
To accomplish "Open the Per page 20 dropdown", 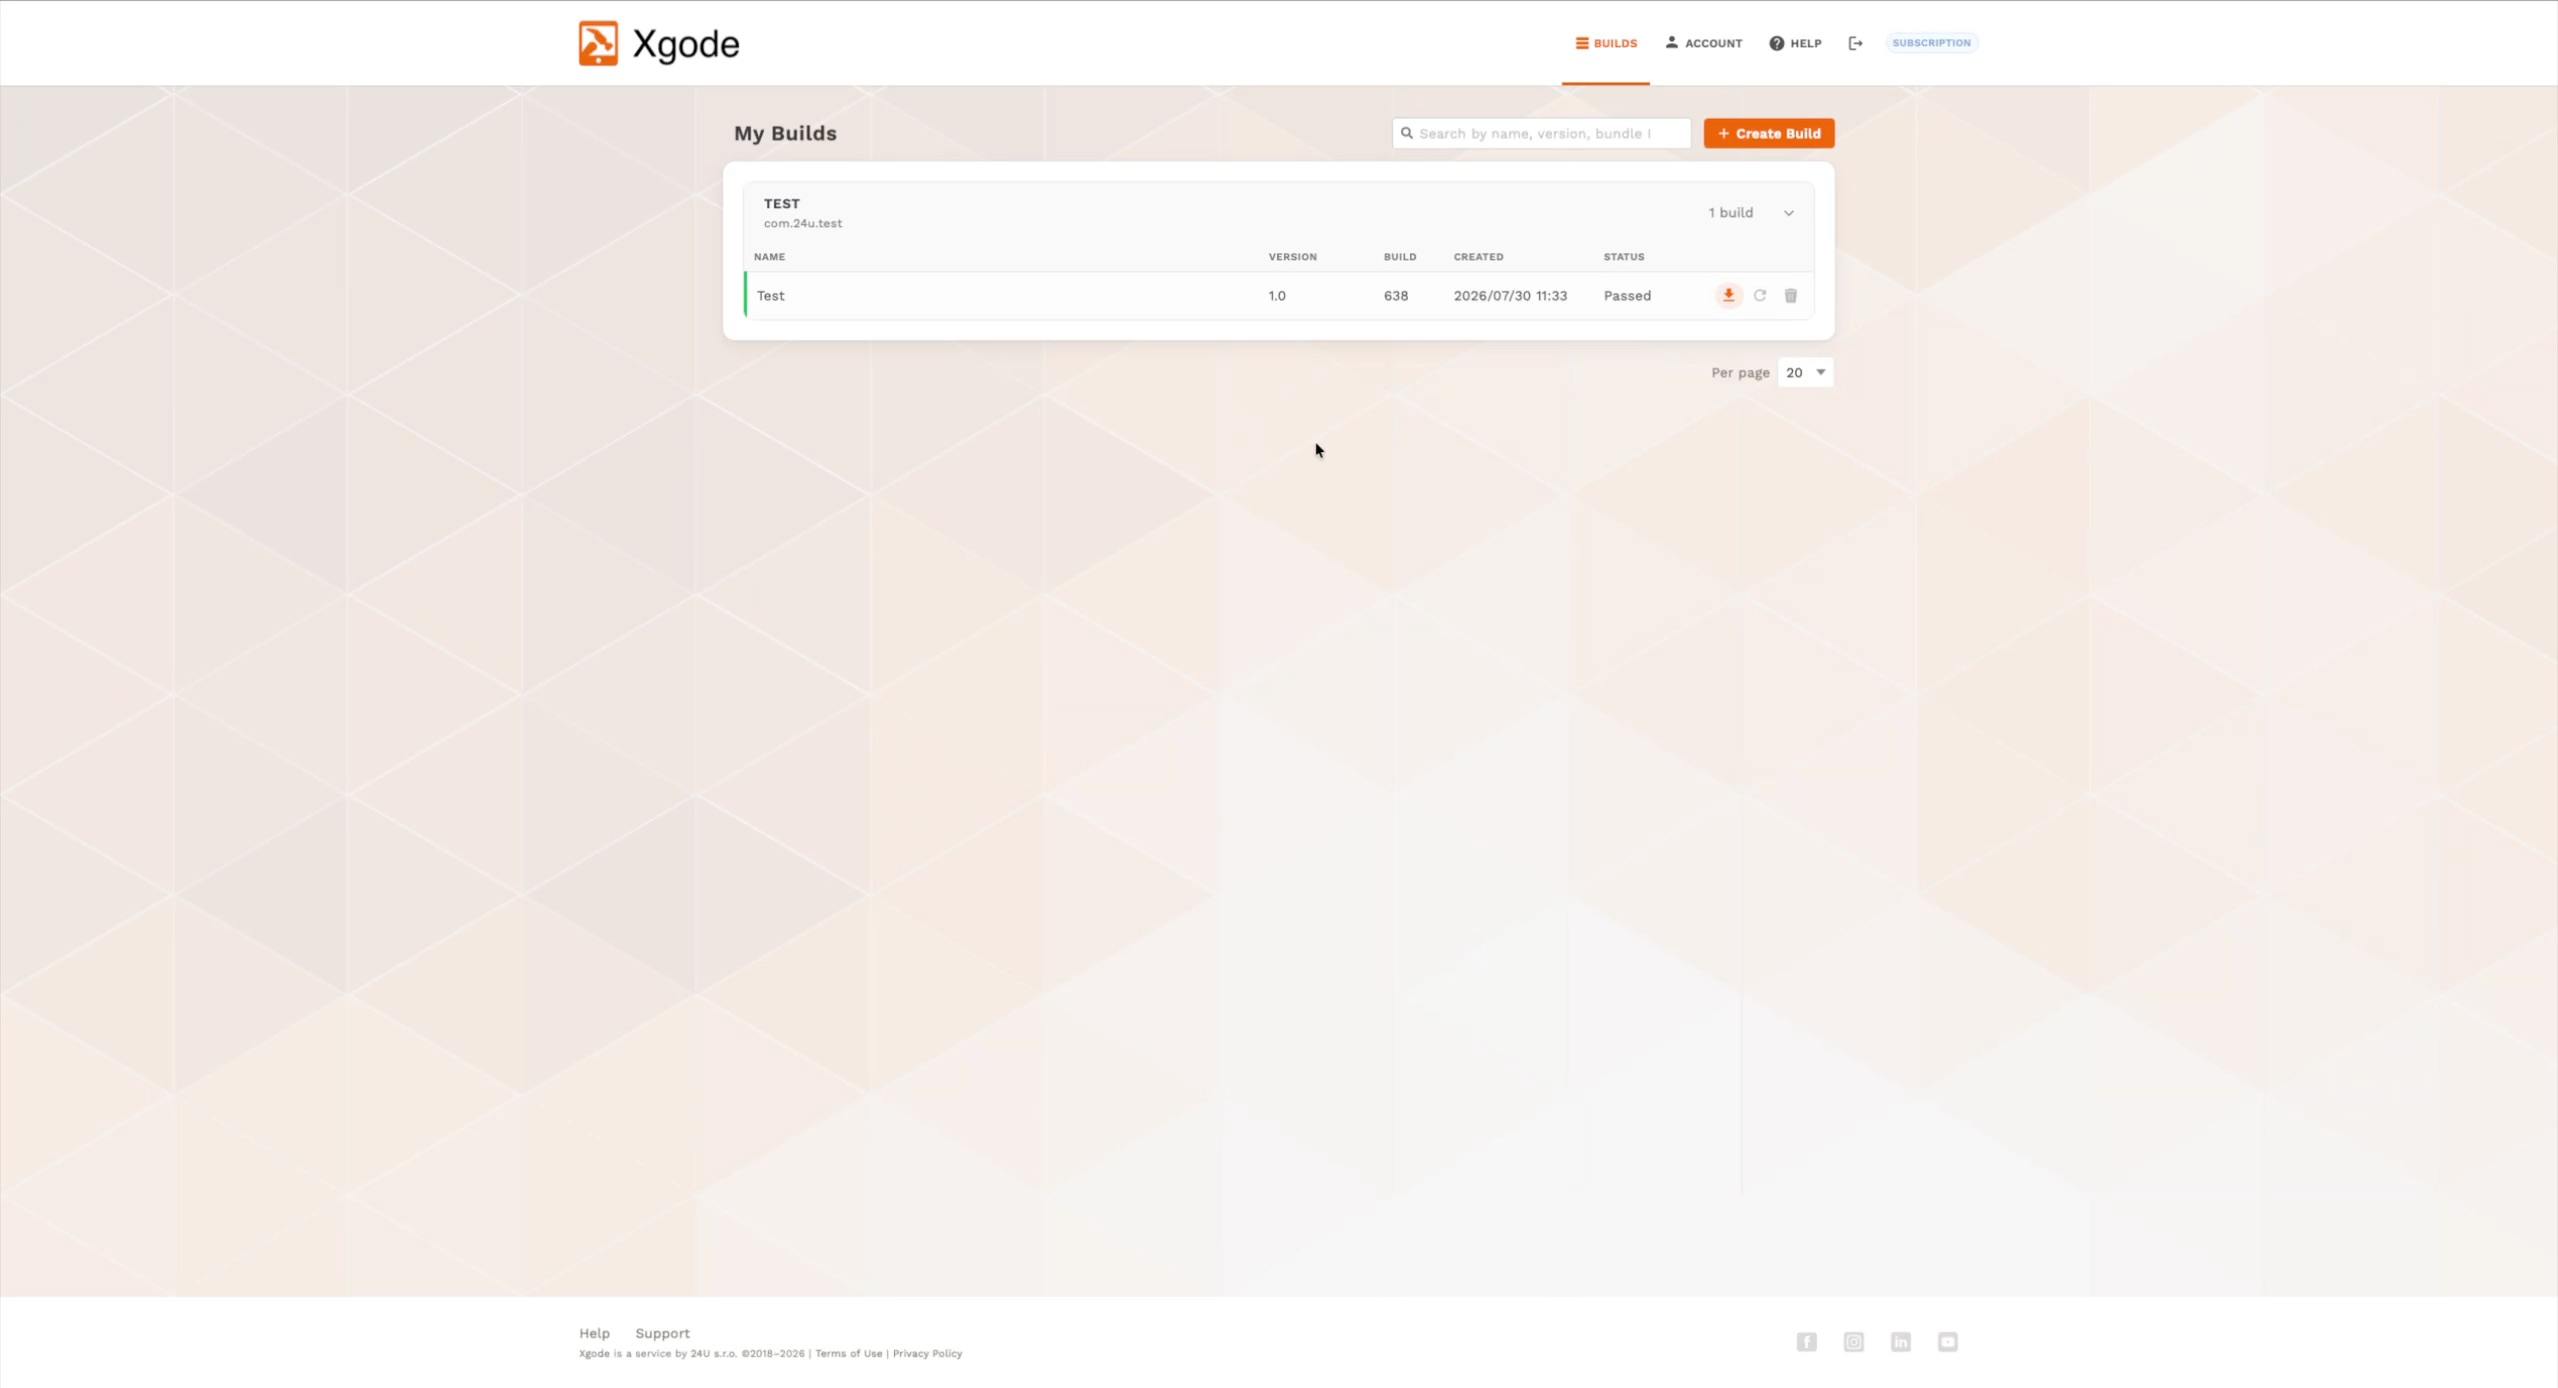I will pyautogui.click(x=1805, y=372).
